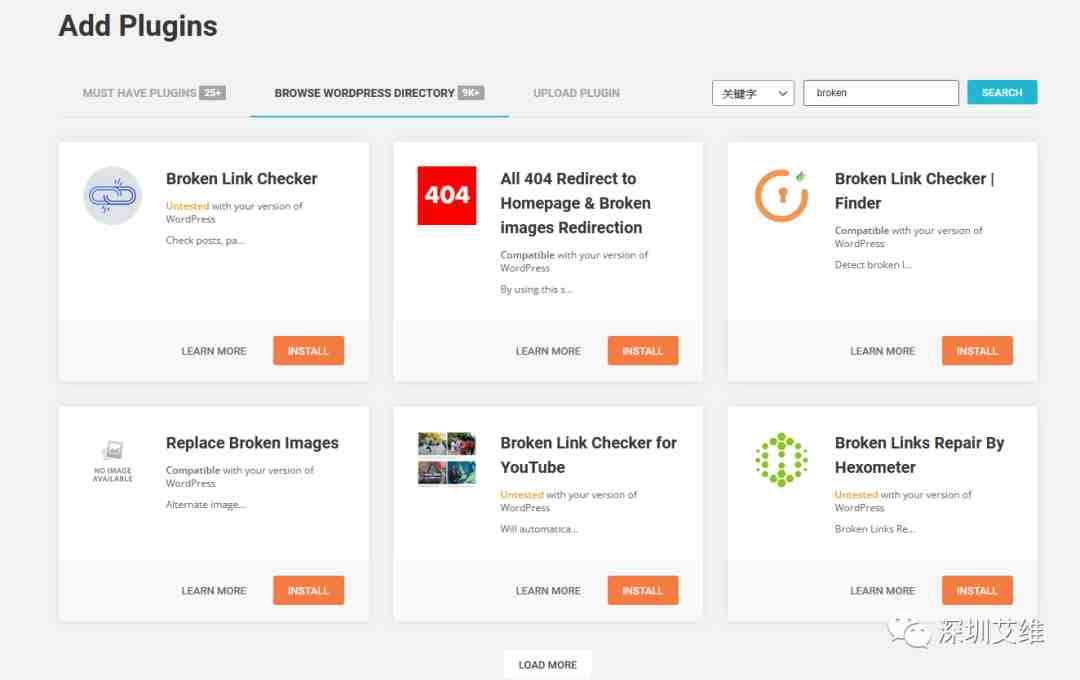The height and width of the screenshot is (680, 1080).
Task: Install the Replace Broken Images plugin
Action: click(x=308, y=590)
